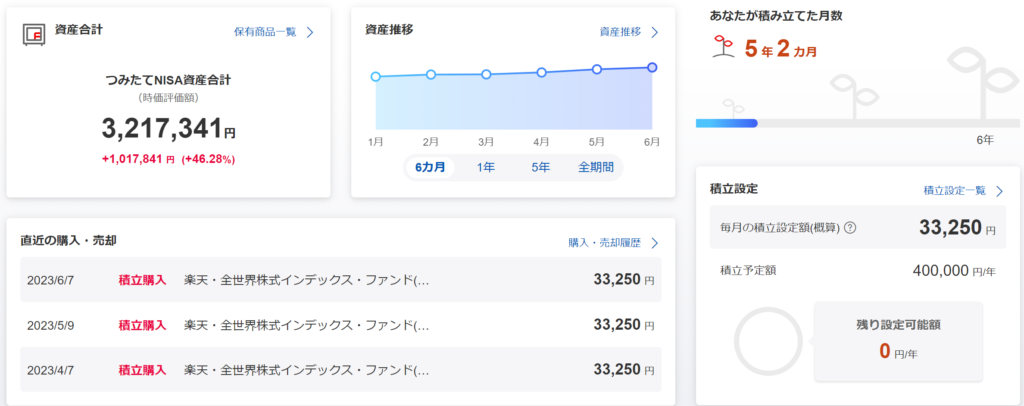Open the 2023/6/7 積立購入 transaction row
Screen dimensions: 1024x406
tap(340, 281)
